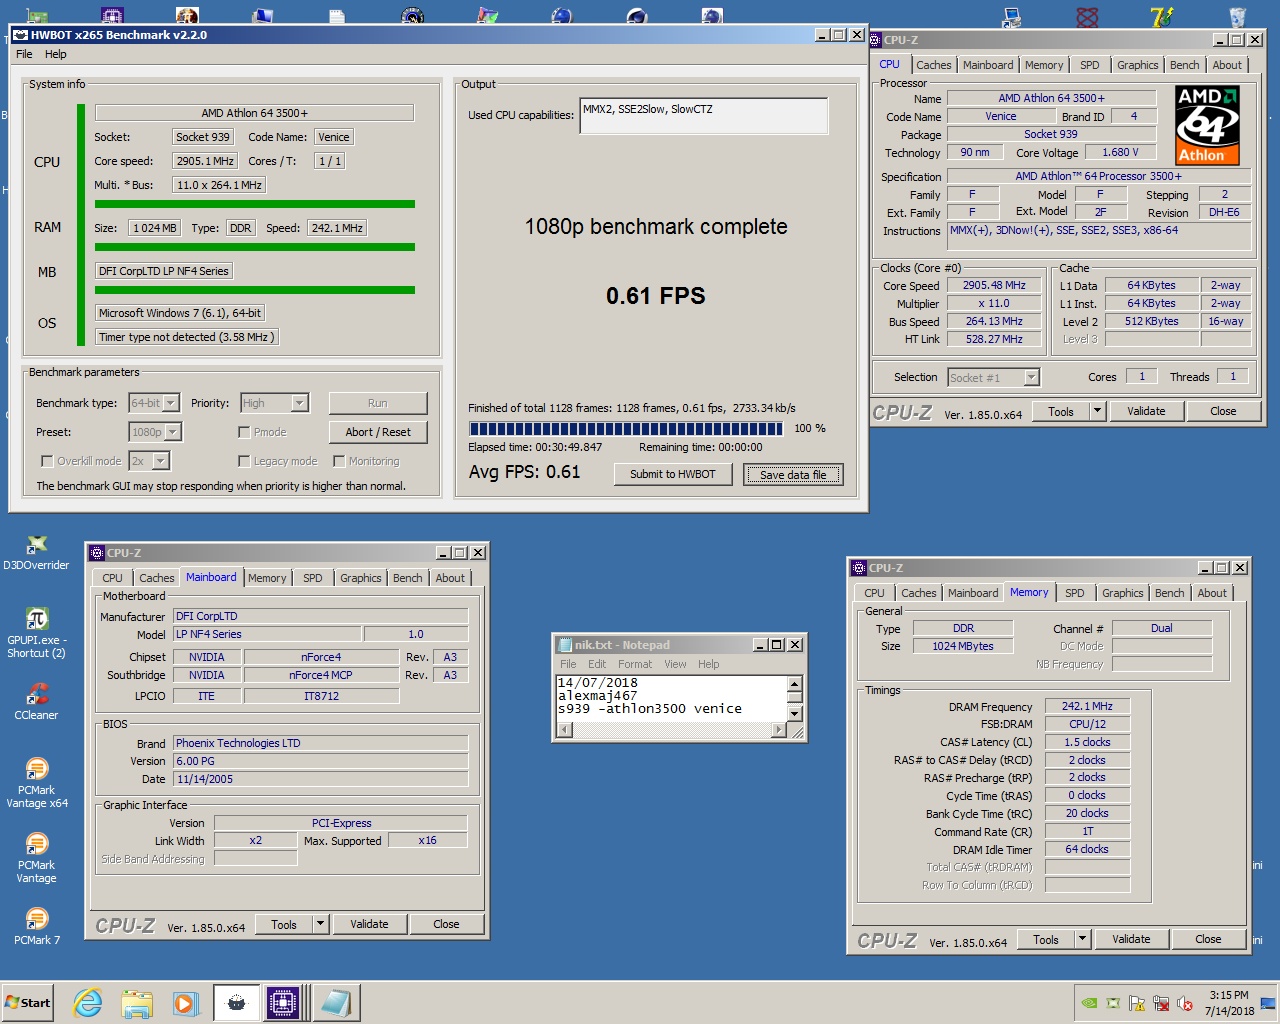The image size is (1280, 1024).
Task: Click Validate in CPU-Z Memory window
Action: [1131, 939]
